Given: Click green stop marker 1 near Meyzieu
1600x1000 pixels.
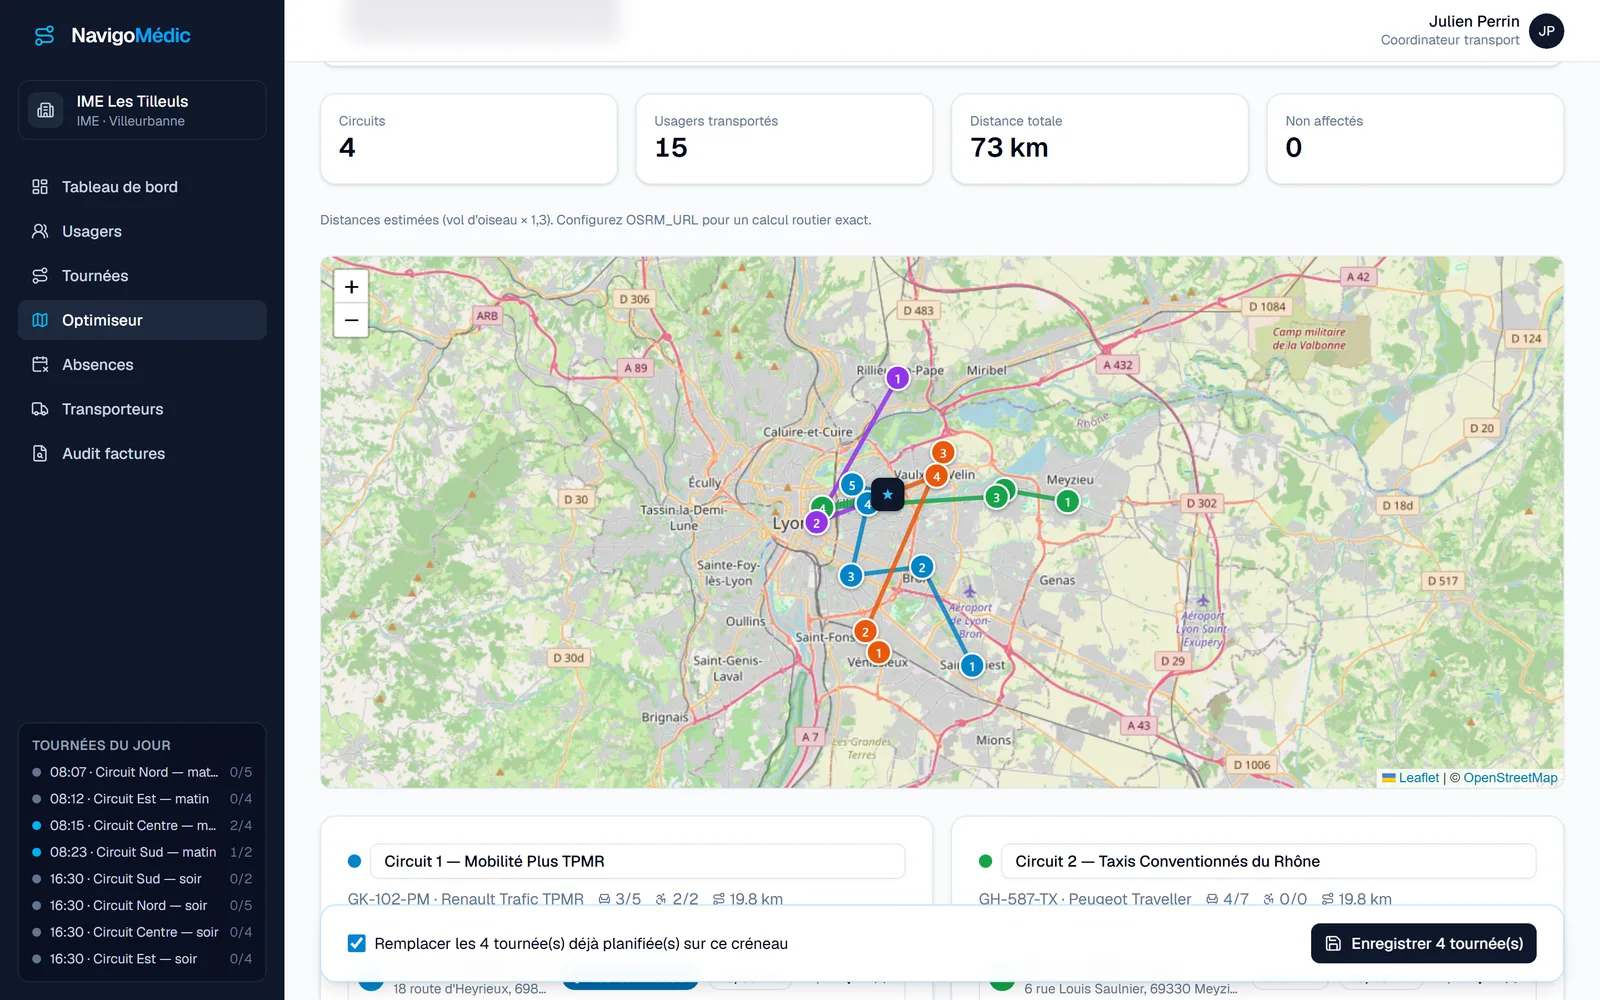Looking at the screenshot, I should click(1068, 501).
